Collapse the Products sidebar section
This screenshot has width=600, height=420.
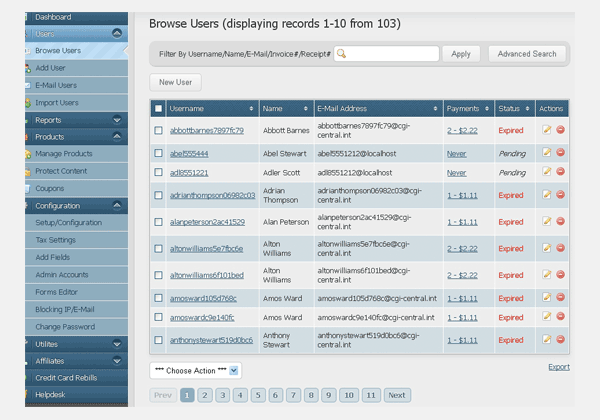(x=117, y=137)
